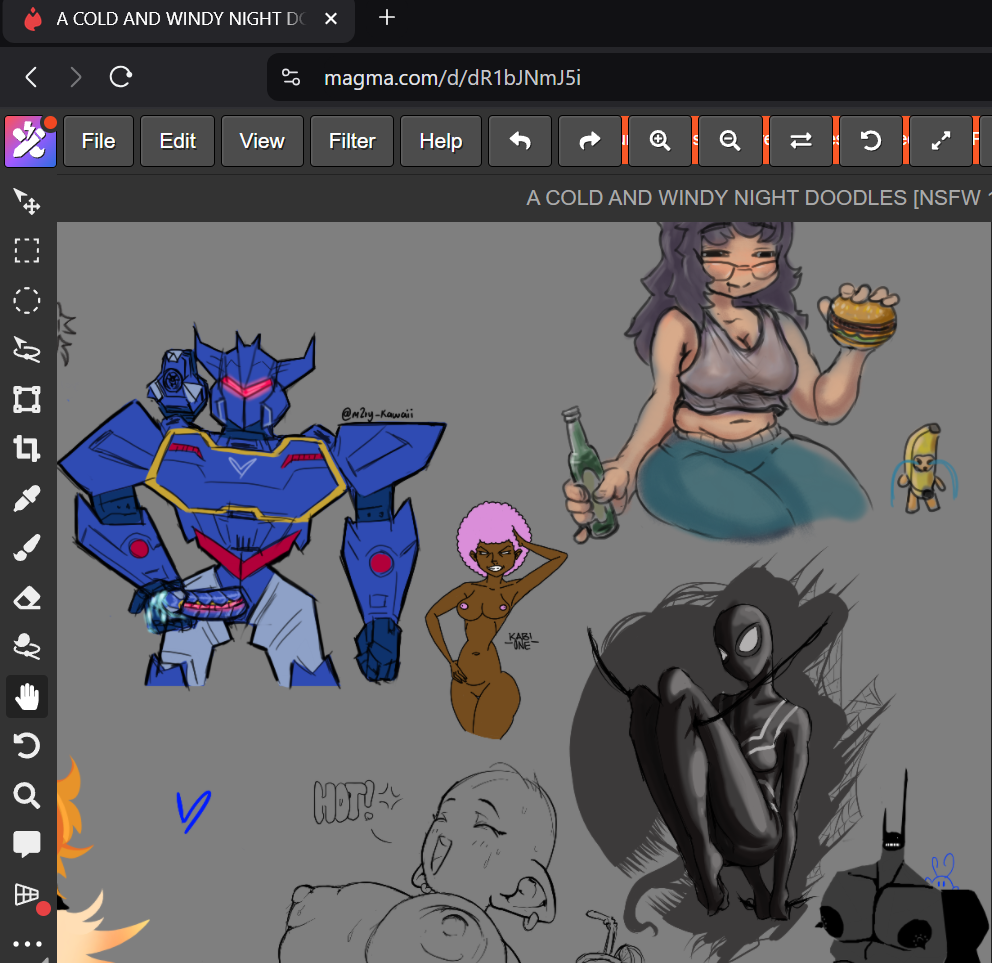Viewport: 992px width, 963px height.
Task: Activate the Hand pan tool
Action: (27, 697)
